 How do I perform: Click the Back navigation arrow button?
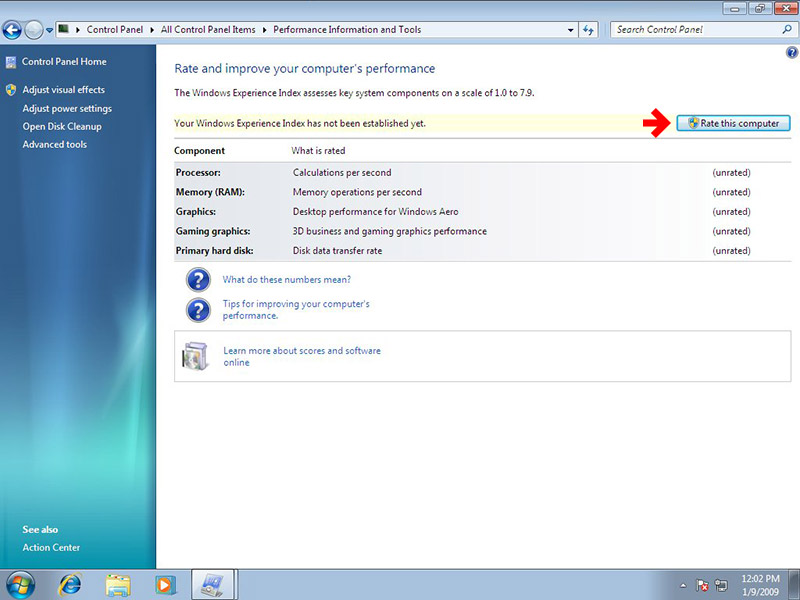(x=13, y=30)
